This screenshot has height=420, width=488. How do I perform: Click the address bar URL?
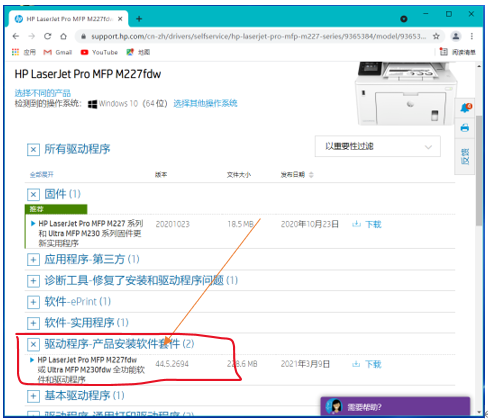[x=258, y=36]
